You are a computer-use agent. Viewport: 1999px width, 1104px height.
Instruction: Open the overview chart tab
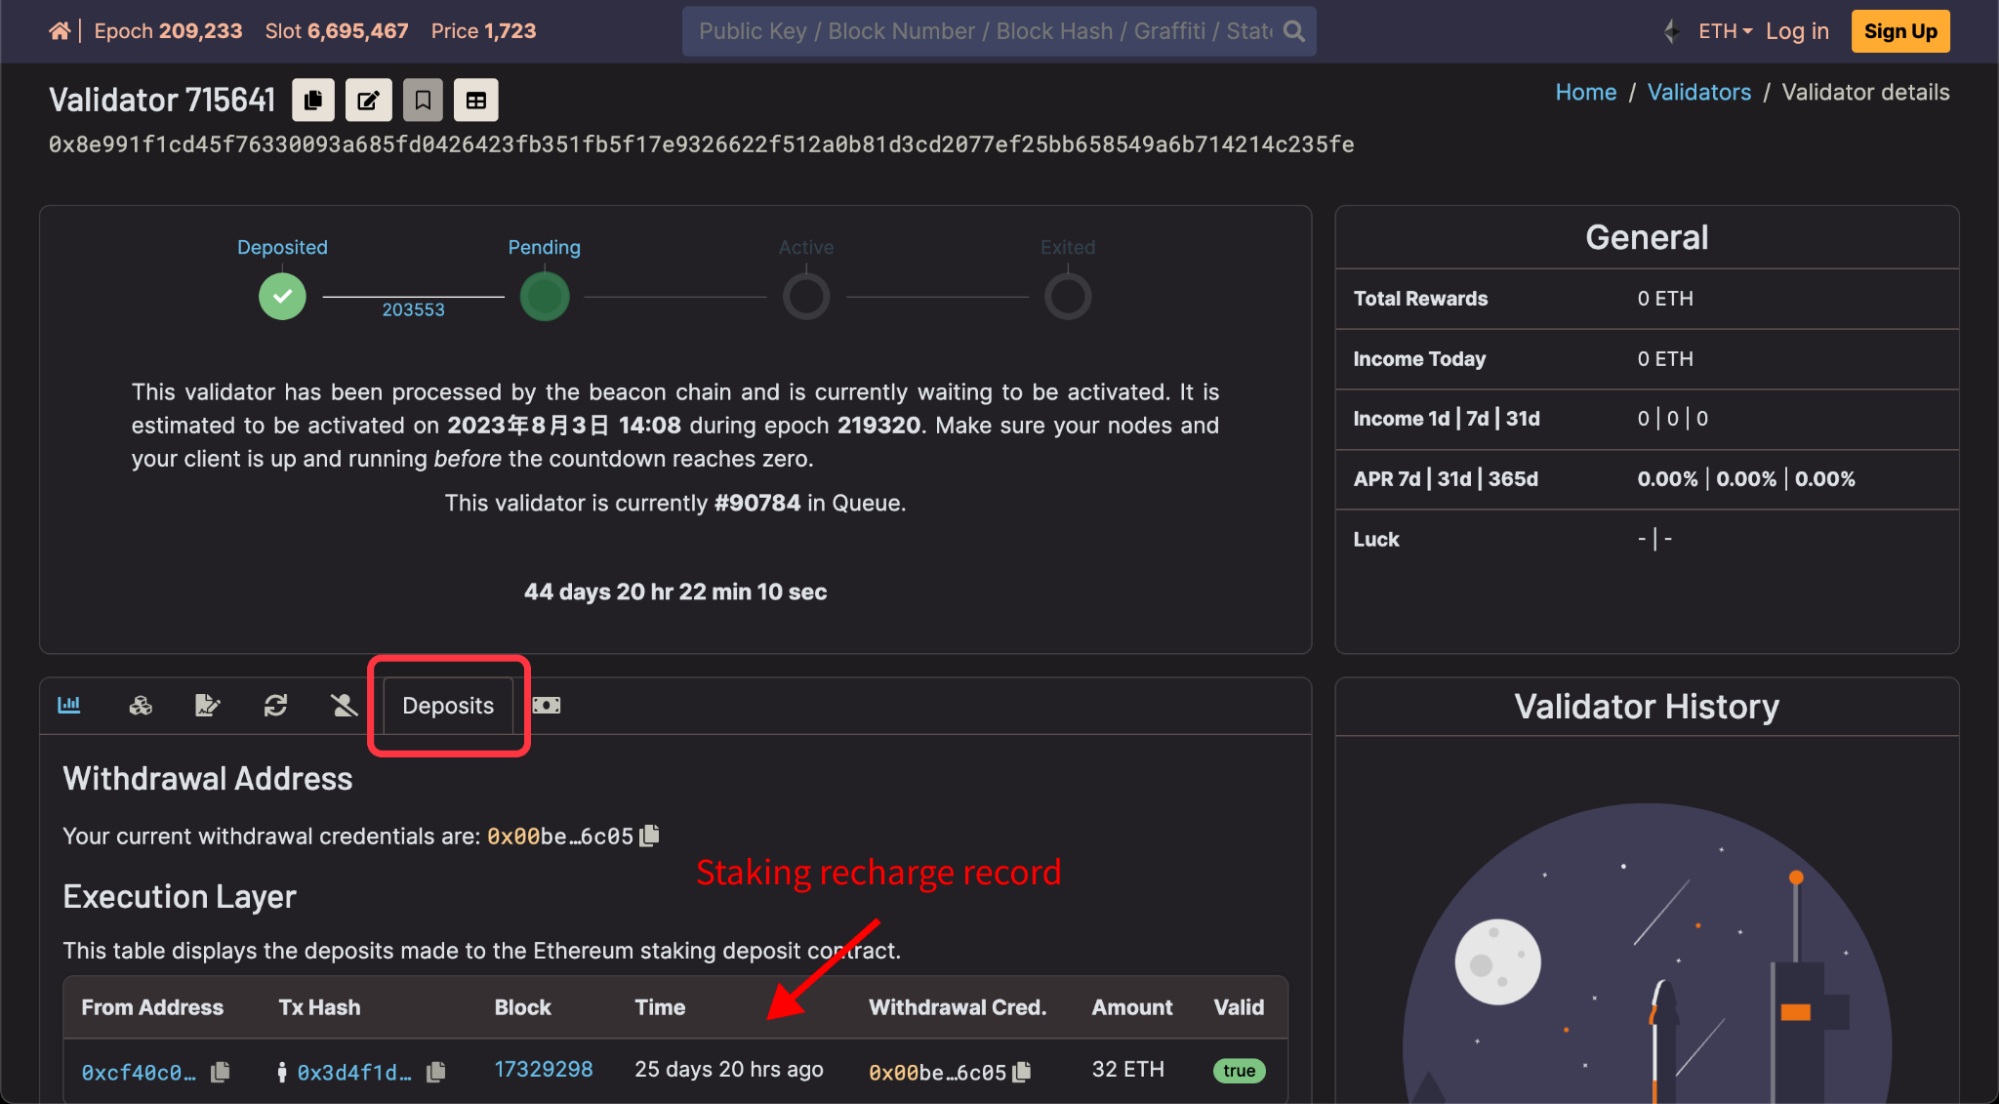coord(69,706)
